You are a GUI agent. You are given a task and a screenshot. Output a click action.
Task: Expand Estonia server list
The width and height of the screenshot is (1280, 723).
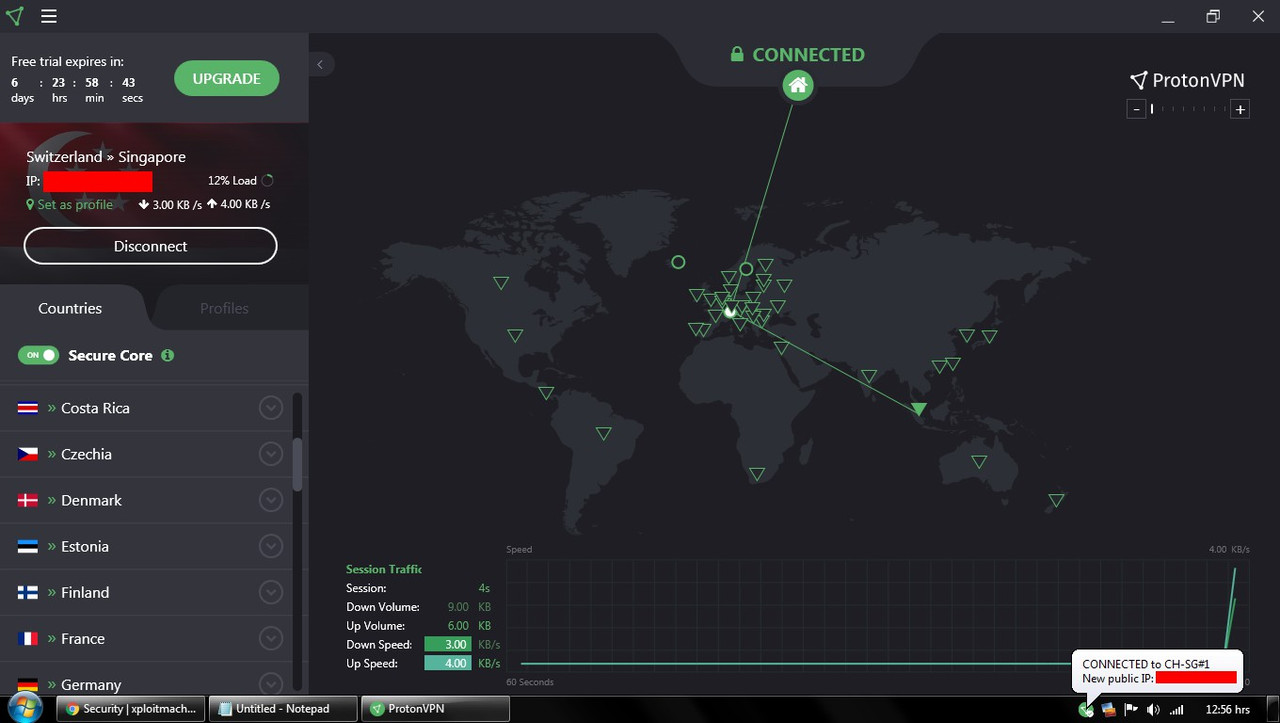click(x=271, y=546)
